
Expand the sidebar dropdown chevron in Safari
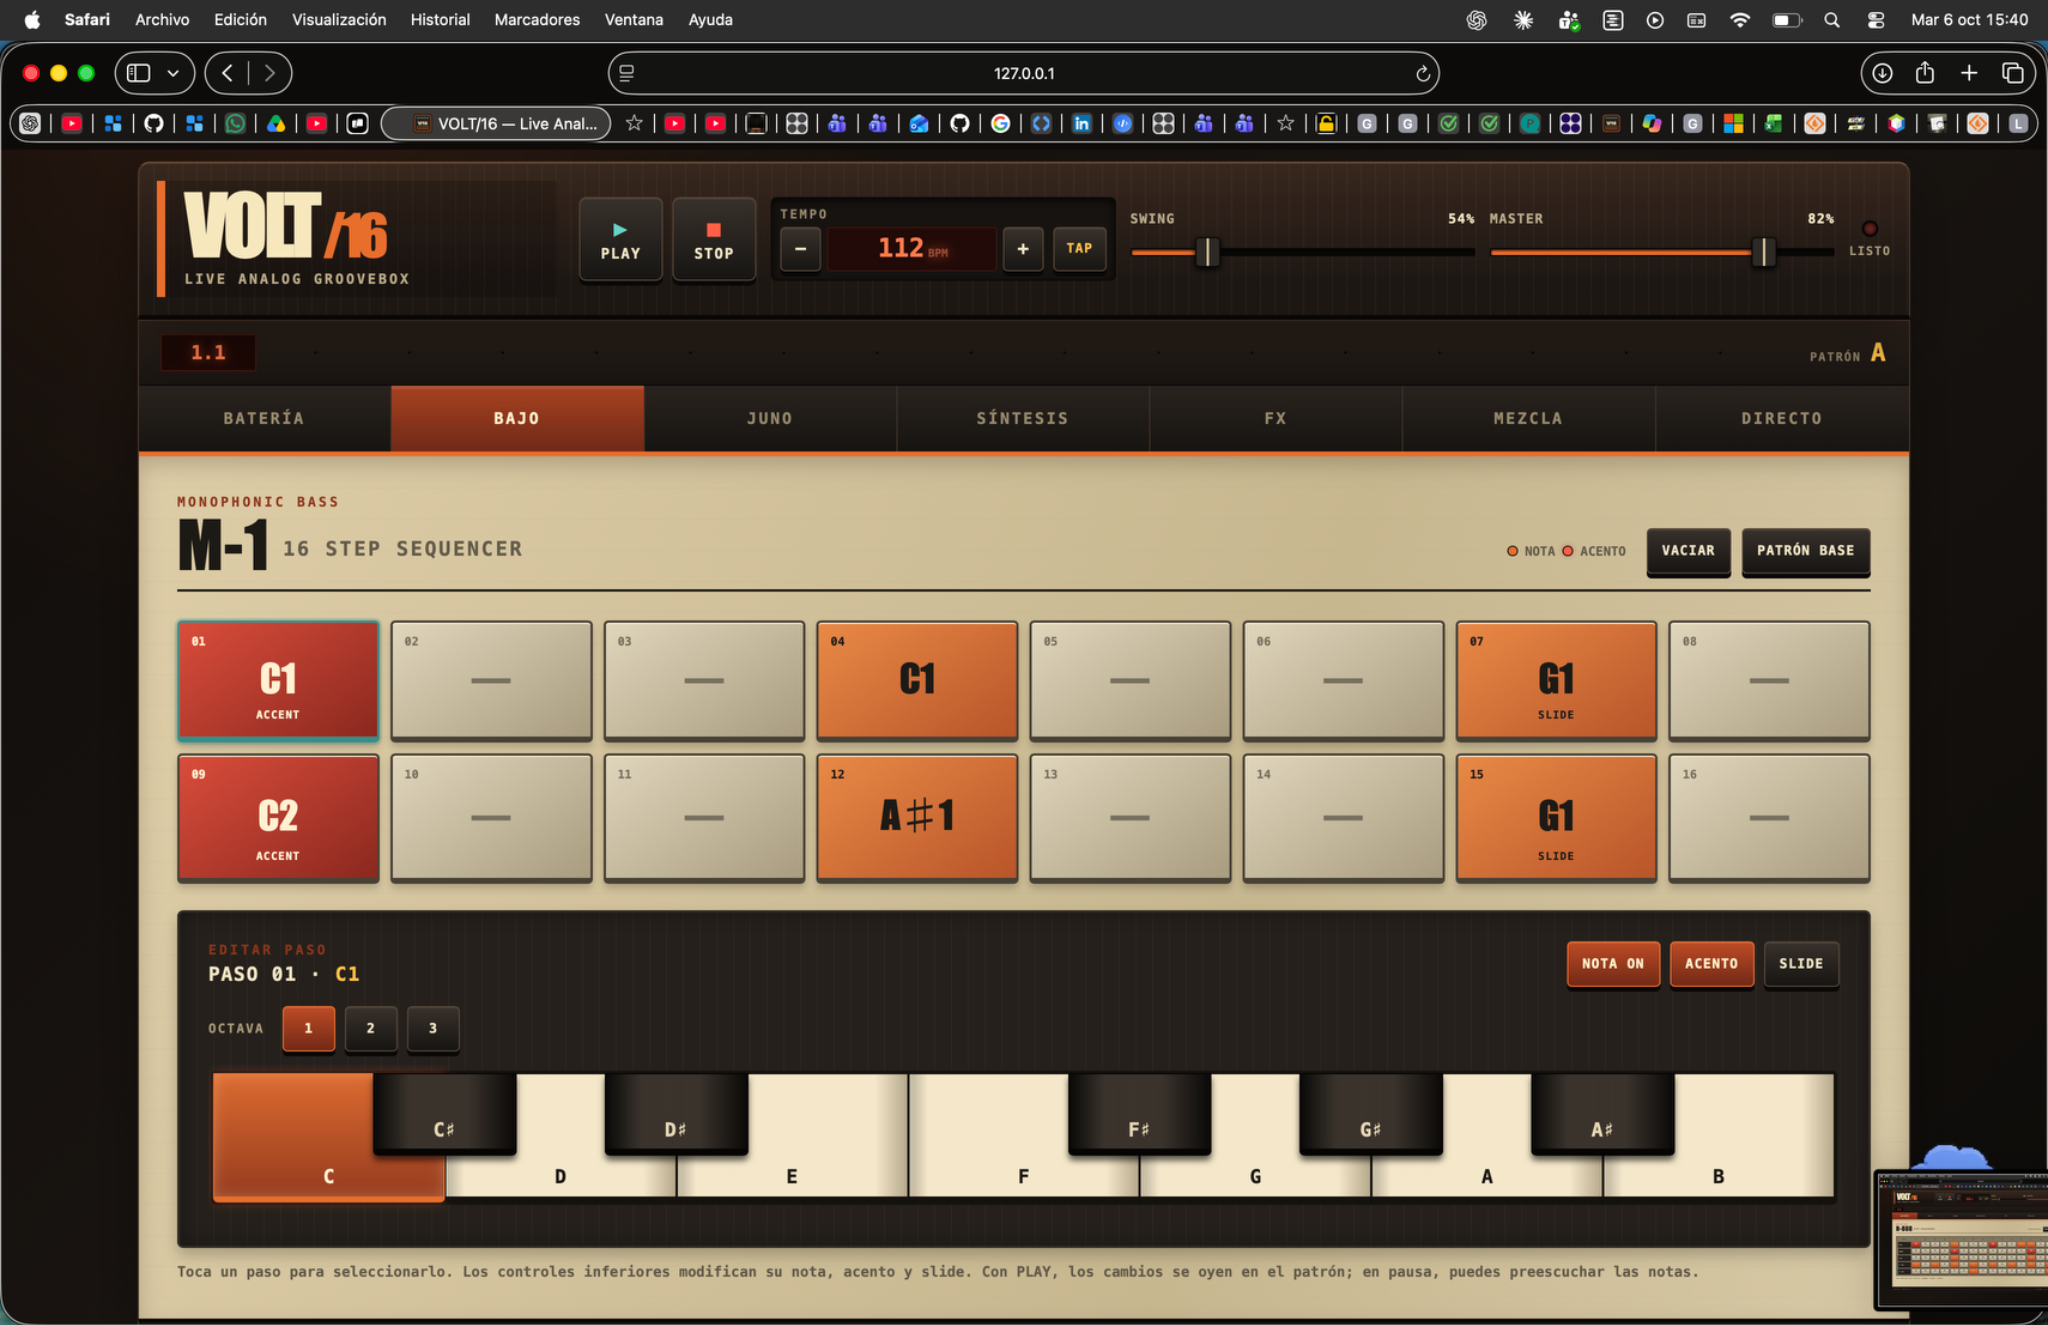coord(174,73)
